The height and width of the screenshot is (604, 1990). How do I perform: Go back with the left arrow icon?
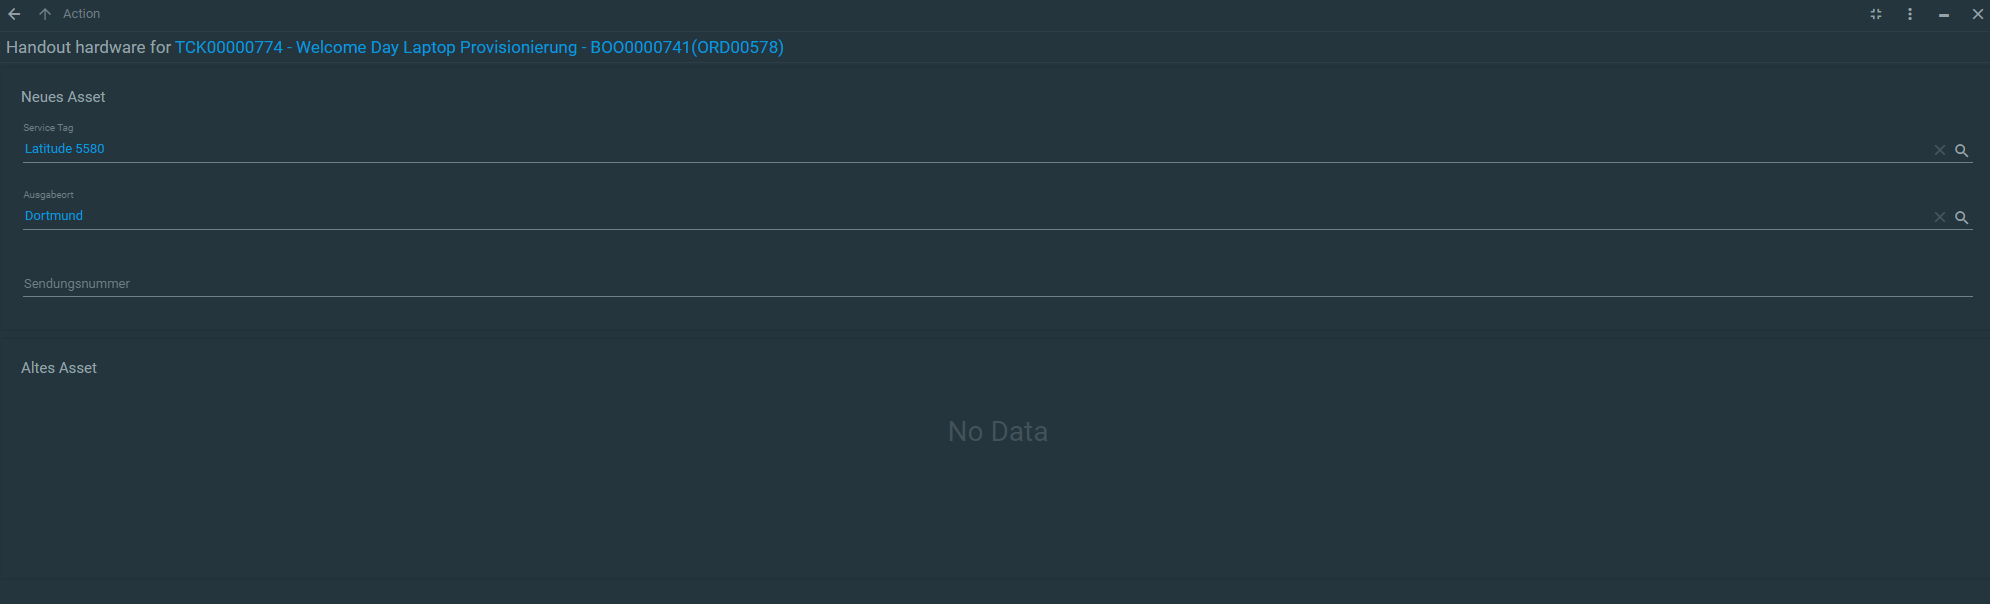[x=14, y=14]
